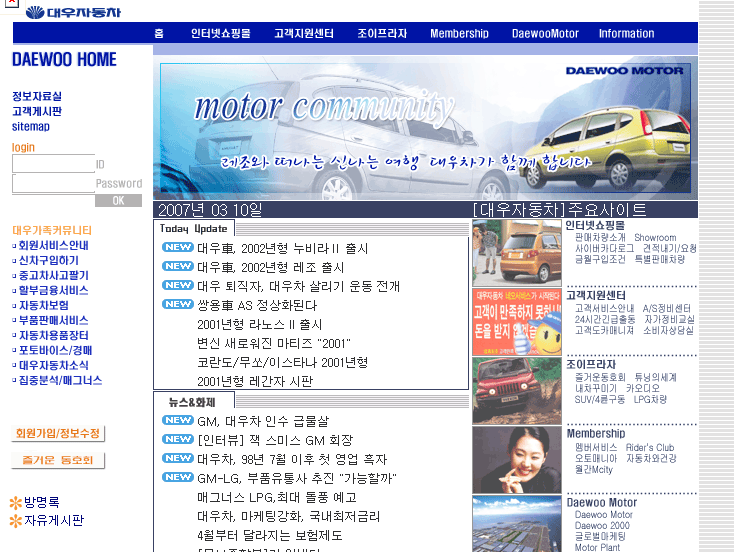Open the sitemap link
The height and width of the screenshot is (552, 734).
pyautogui.click(x=31, y=126)
